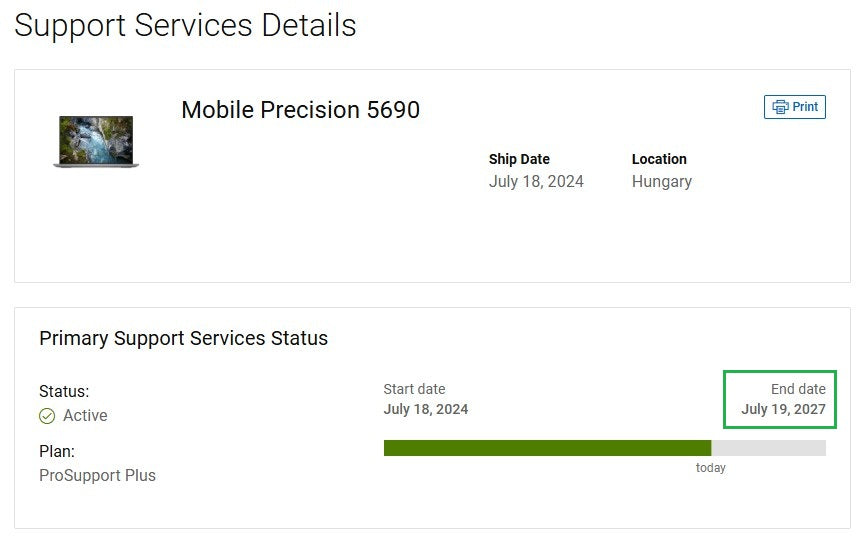The image size is (866, 538).
Task: Click the Primary Support Services Status heading
Action: [x=183, y=338]
